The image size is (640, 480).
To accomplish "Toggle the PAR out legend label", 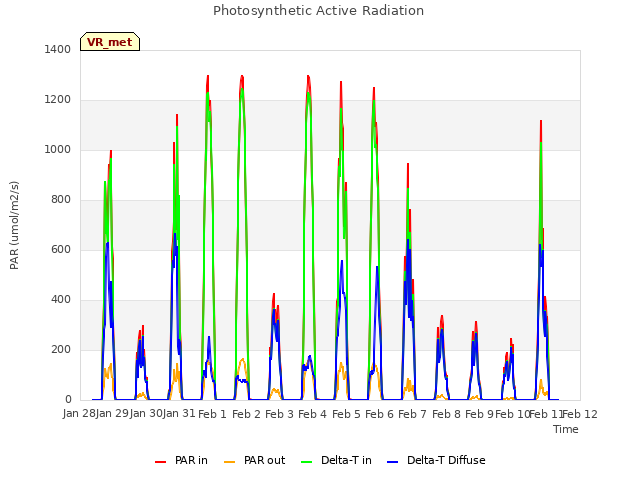I will (x=264, y=460).
